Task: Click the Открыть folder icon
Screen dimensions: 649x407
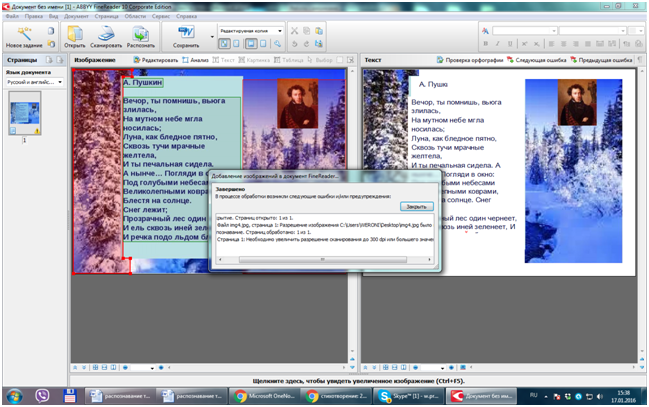Action: [75, 34]
